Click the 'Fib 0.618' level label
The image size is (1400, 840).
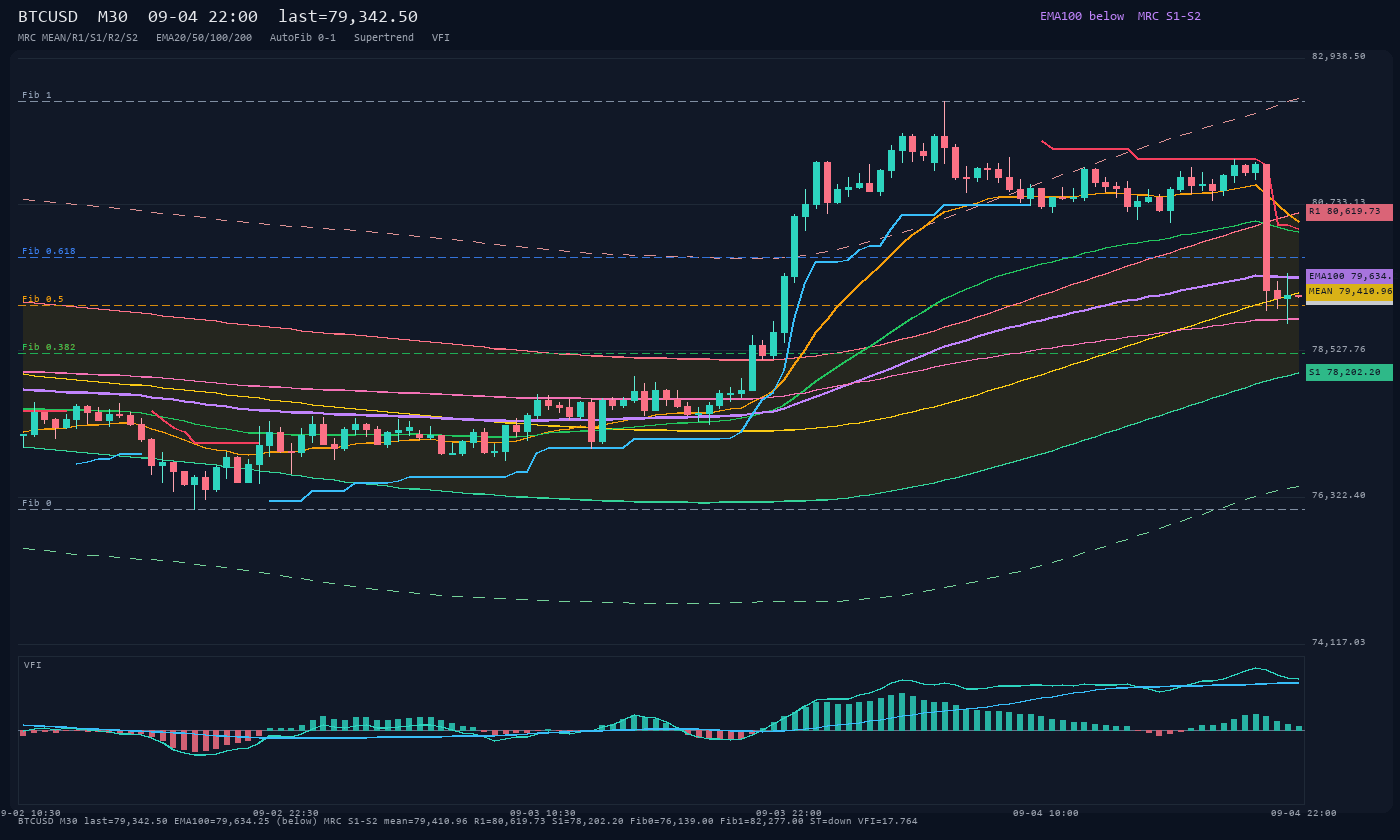click(x=49, y=251)
